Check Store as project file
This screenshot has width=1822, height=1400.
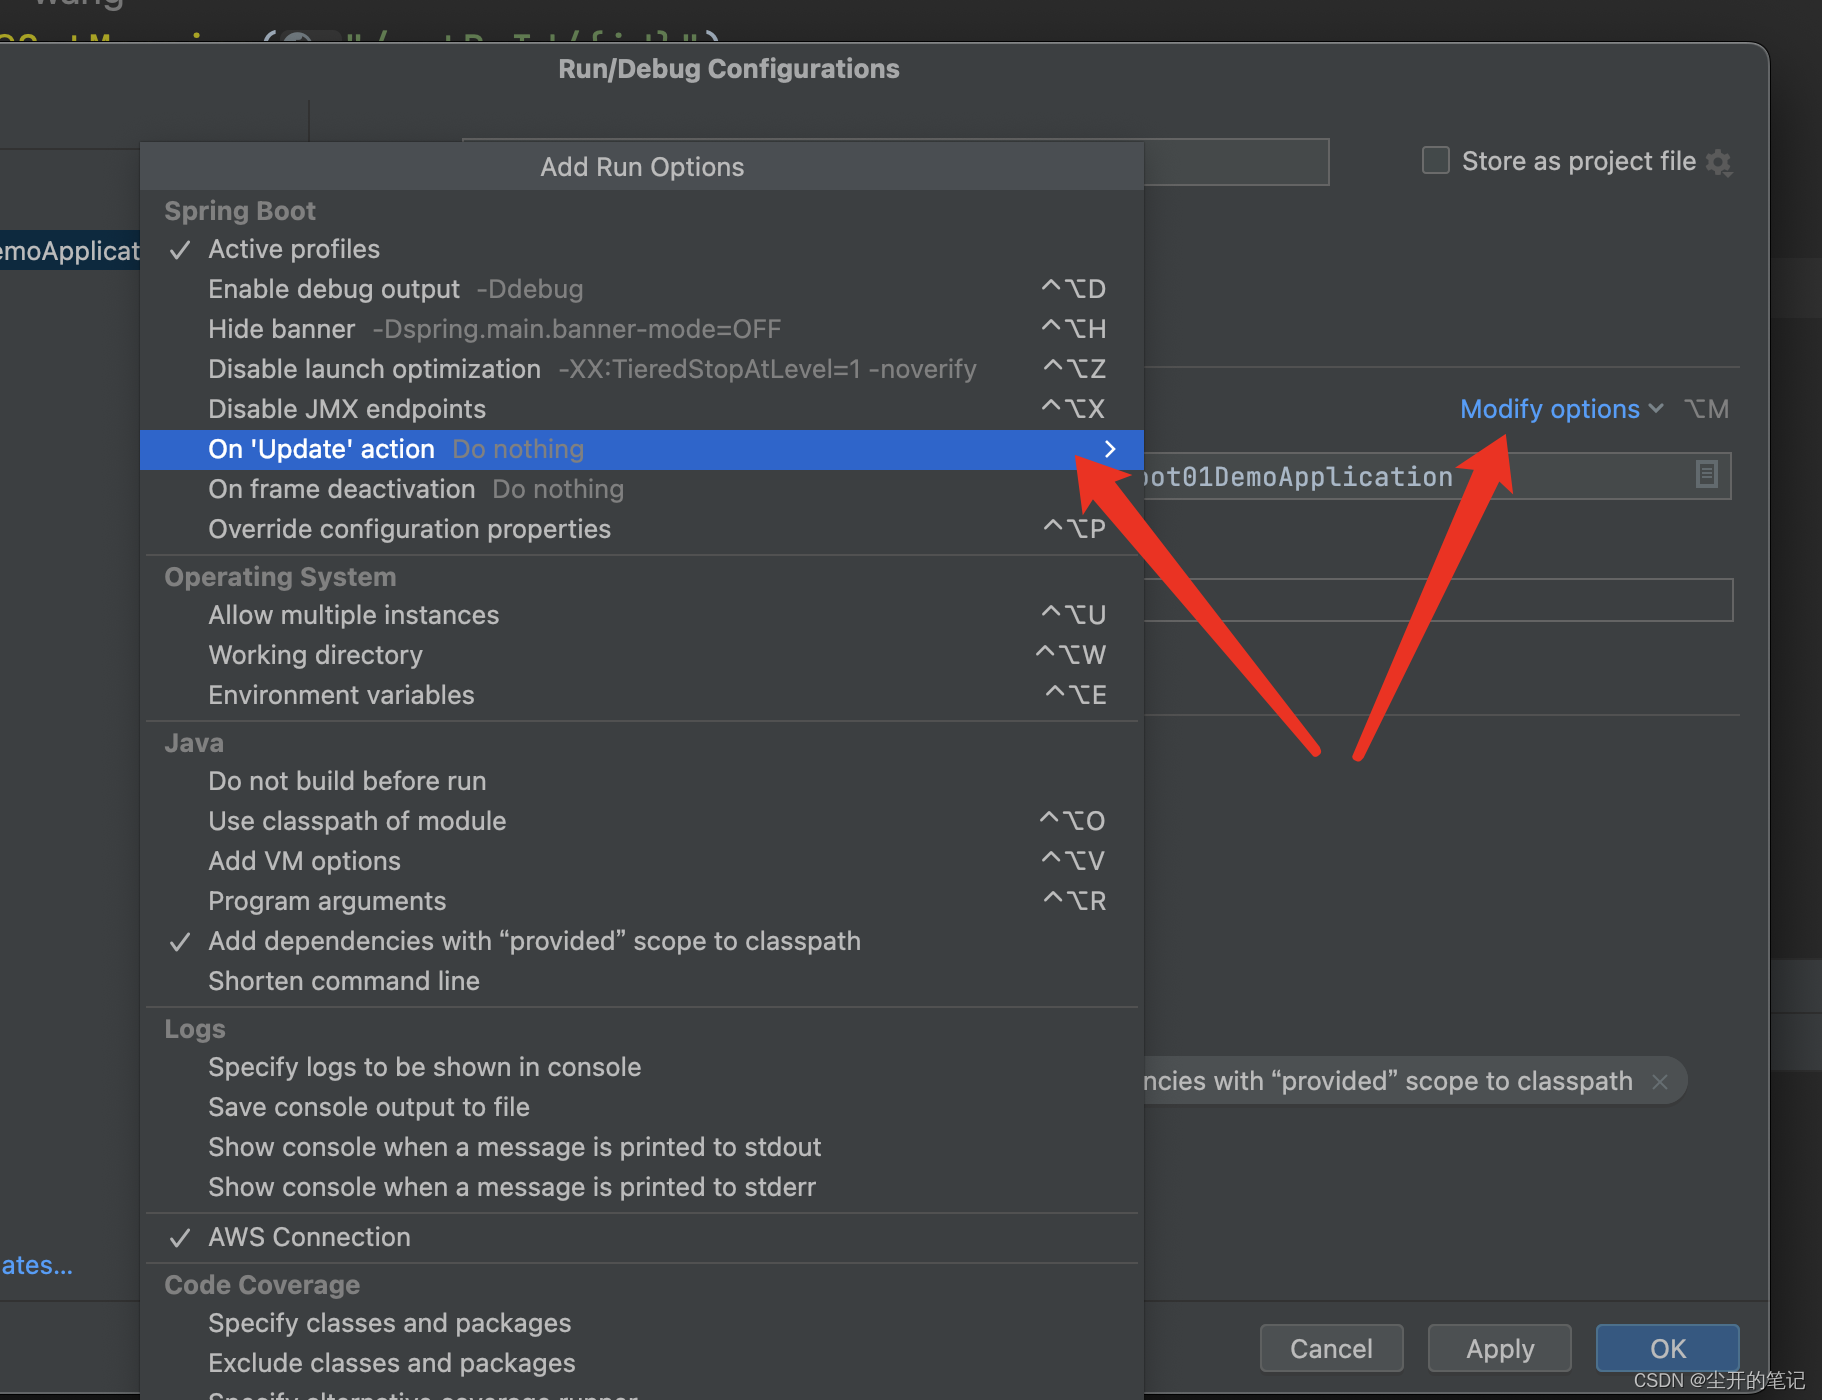click(x=1436, y=160)
